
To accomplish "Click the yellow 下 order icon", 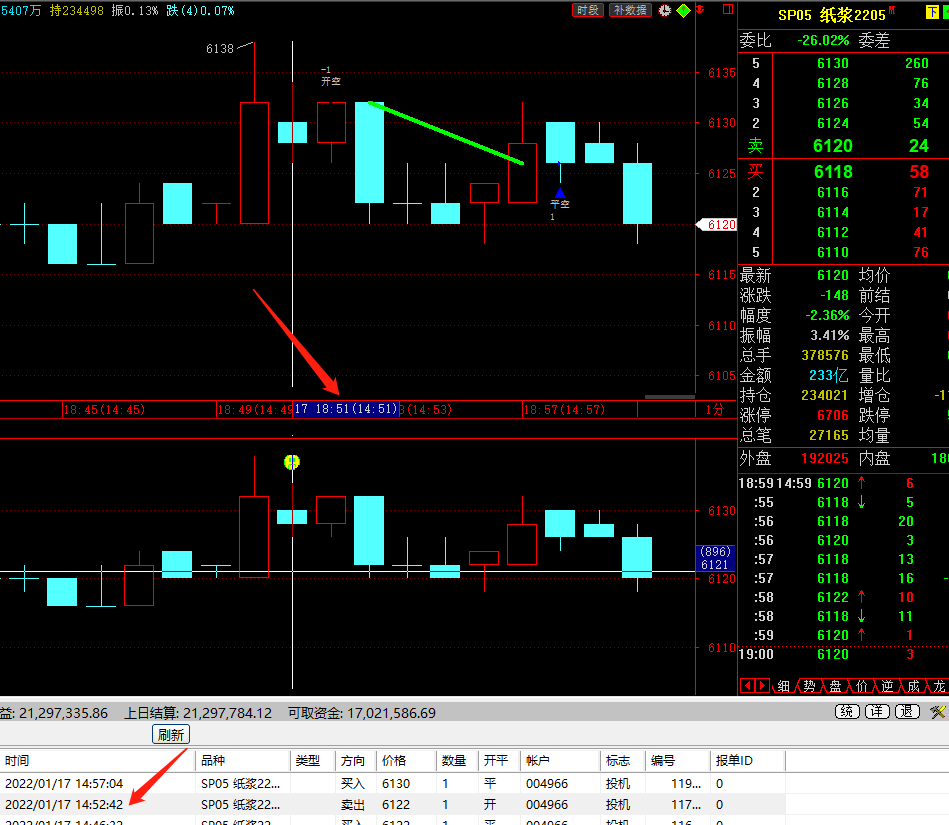I will pos(931,13).
